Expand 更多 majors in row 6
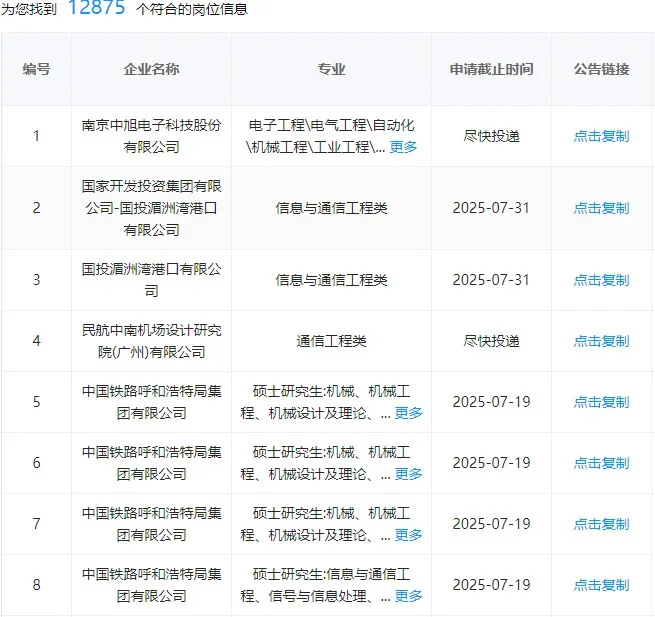655x617 pixels. (408, 474)
